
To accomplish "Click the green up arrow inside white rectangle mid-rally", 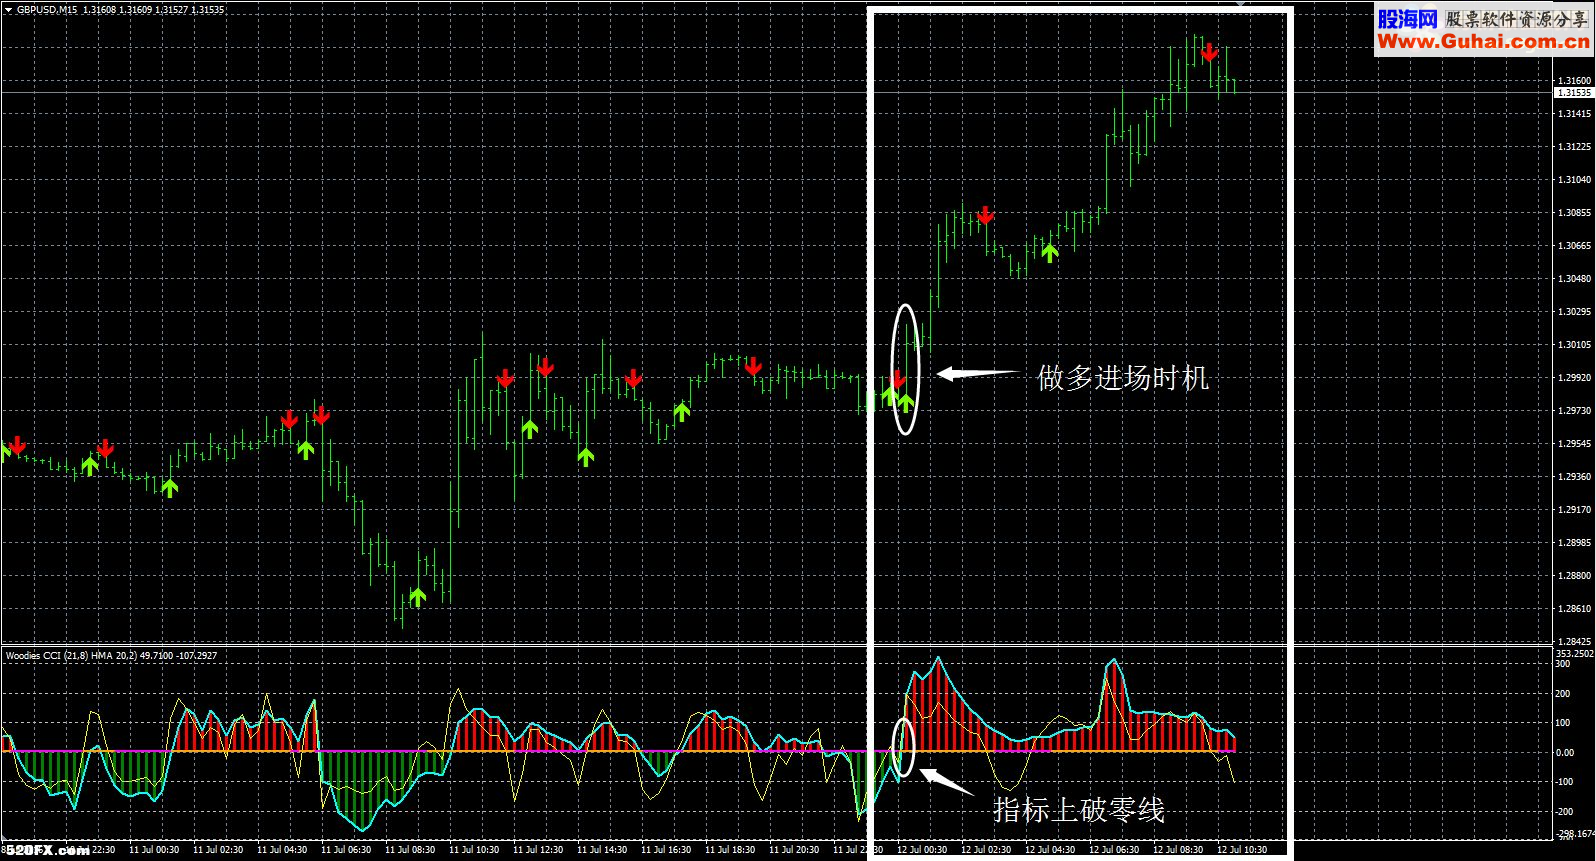I will click(x=1049, y=252).
